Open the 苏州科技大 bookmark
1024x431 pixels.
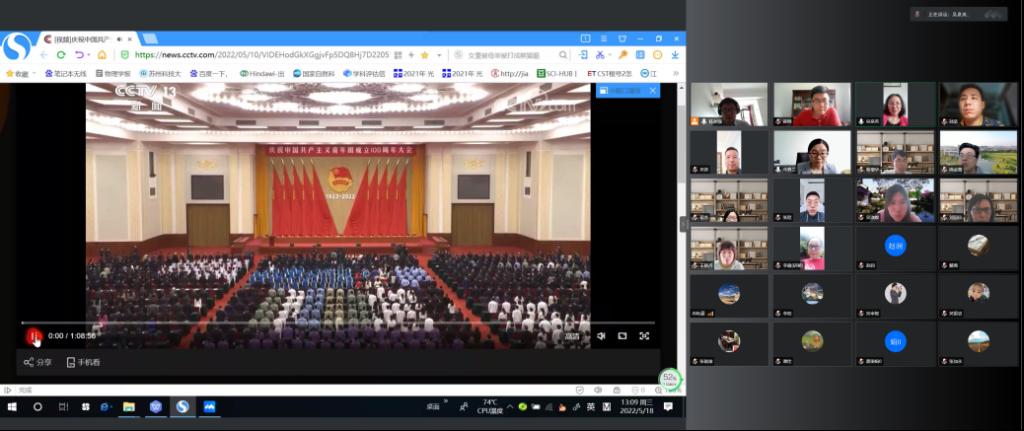[x=160, y=74]
